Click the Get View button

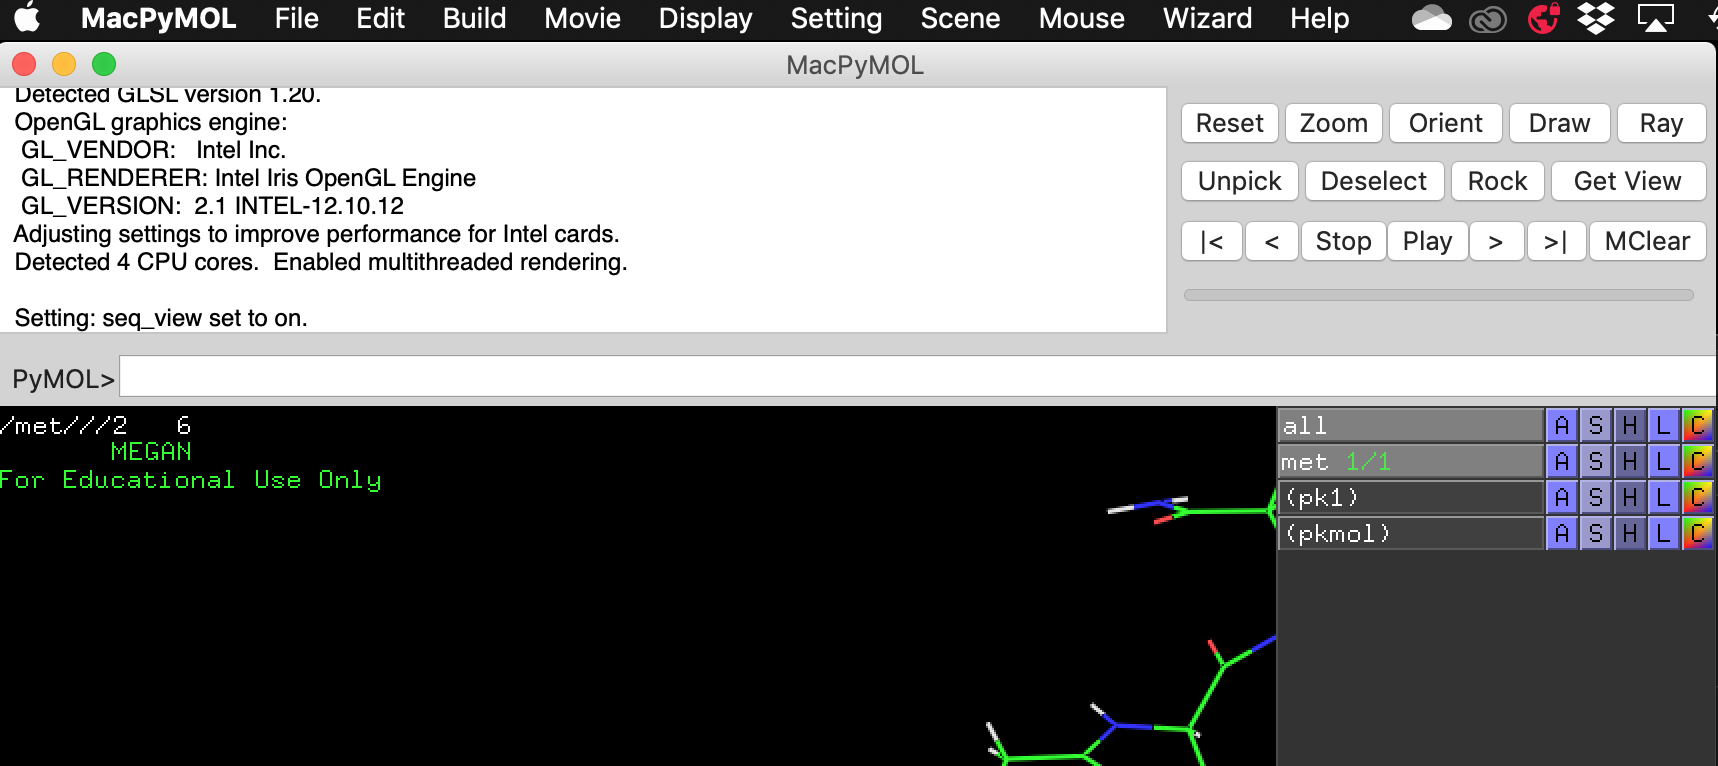coord(1628,181)
